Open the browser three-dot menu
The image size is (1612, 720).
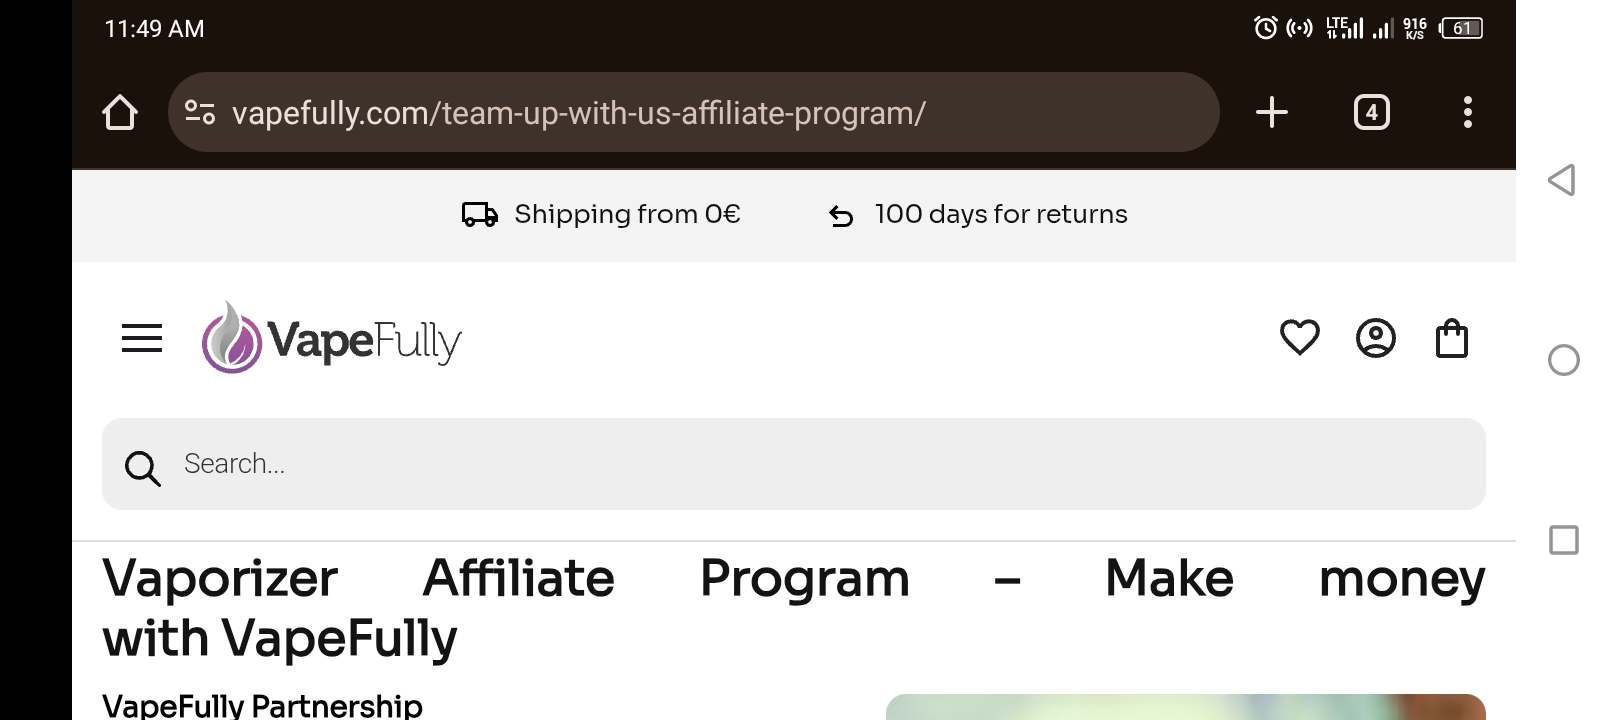tap(1467, 112)
